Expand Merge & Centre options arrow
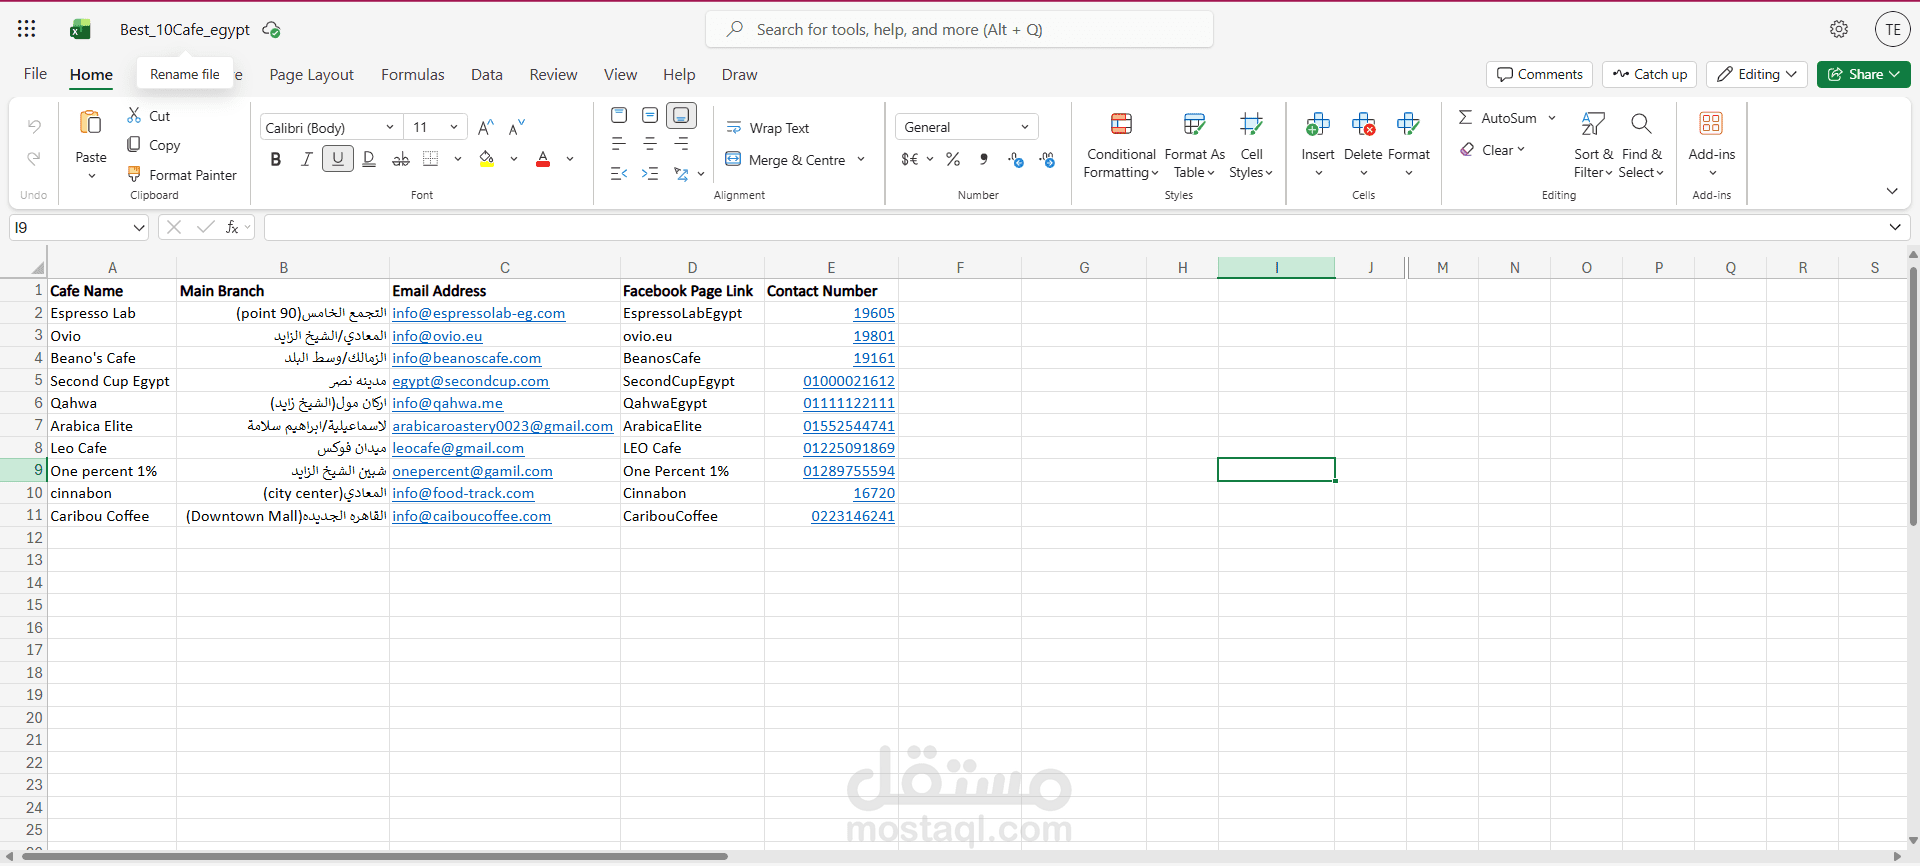Screen dimensions: 1920x866 click(861, 159)
